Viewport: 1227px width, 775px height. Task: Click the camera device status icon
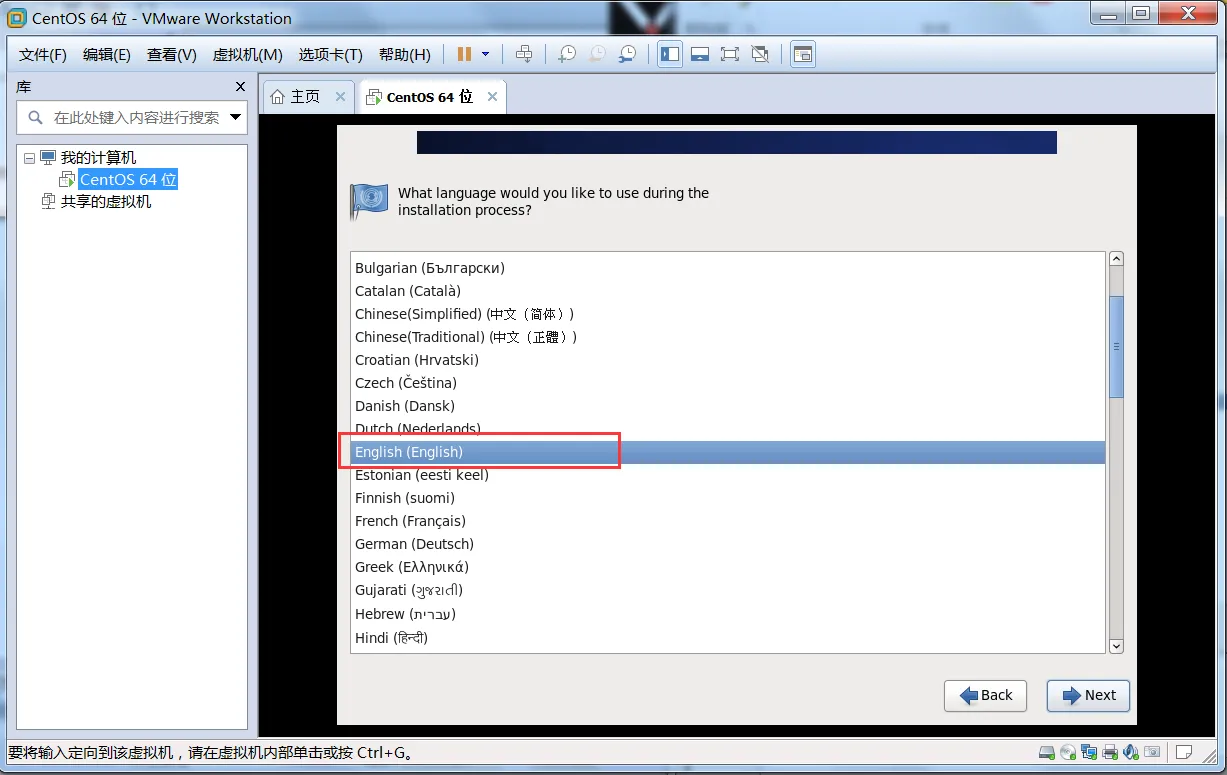coord(1152,752)
